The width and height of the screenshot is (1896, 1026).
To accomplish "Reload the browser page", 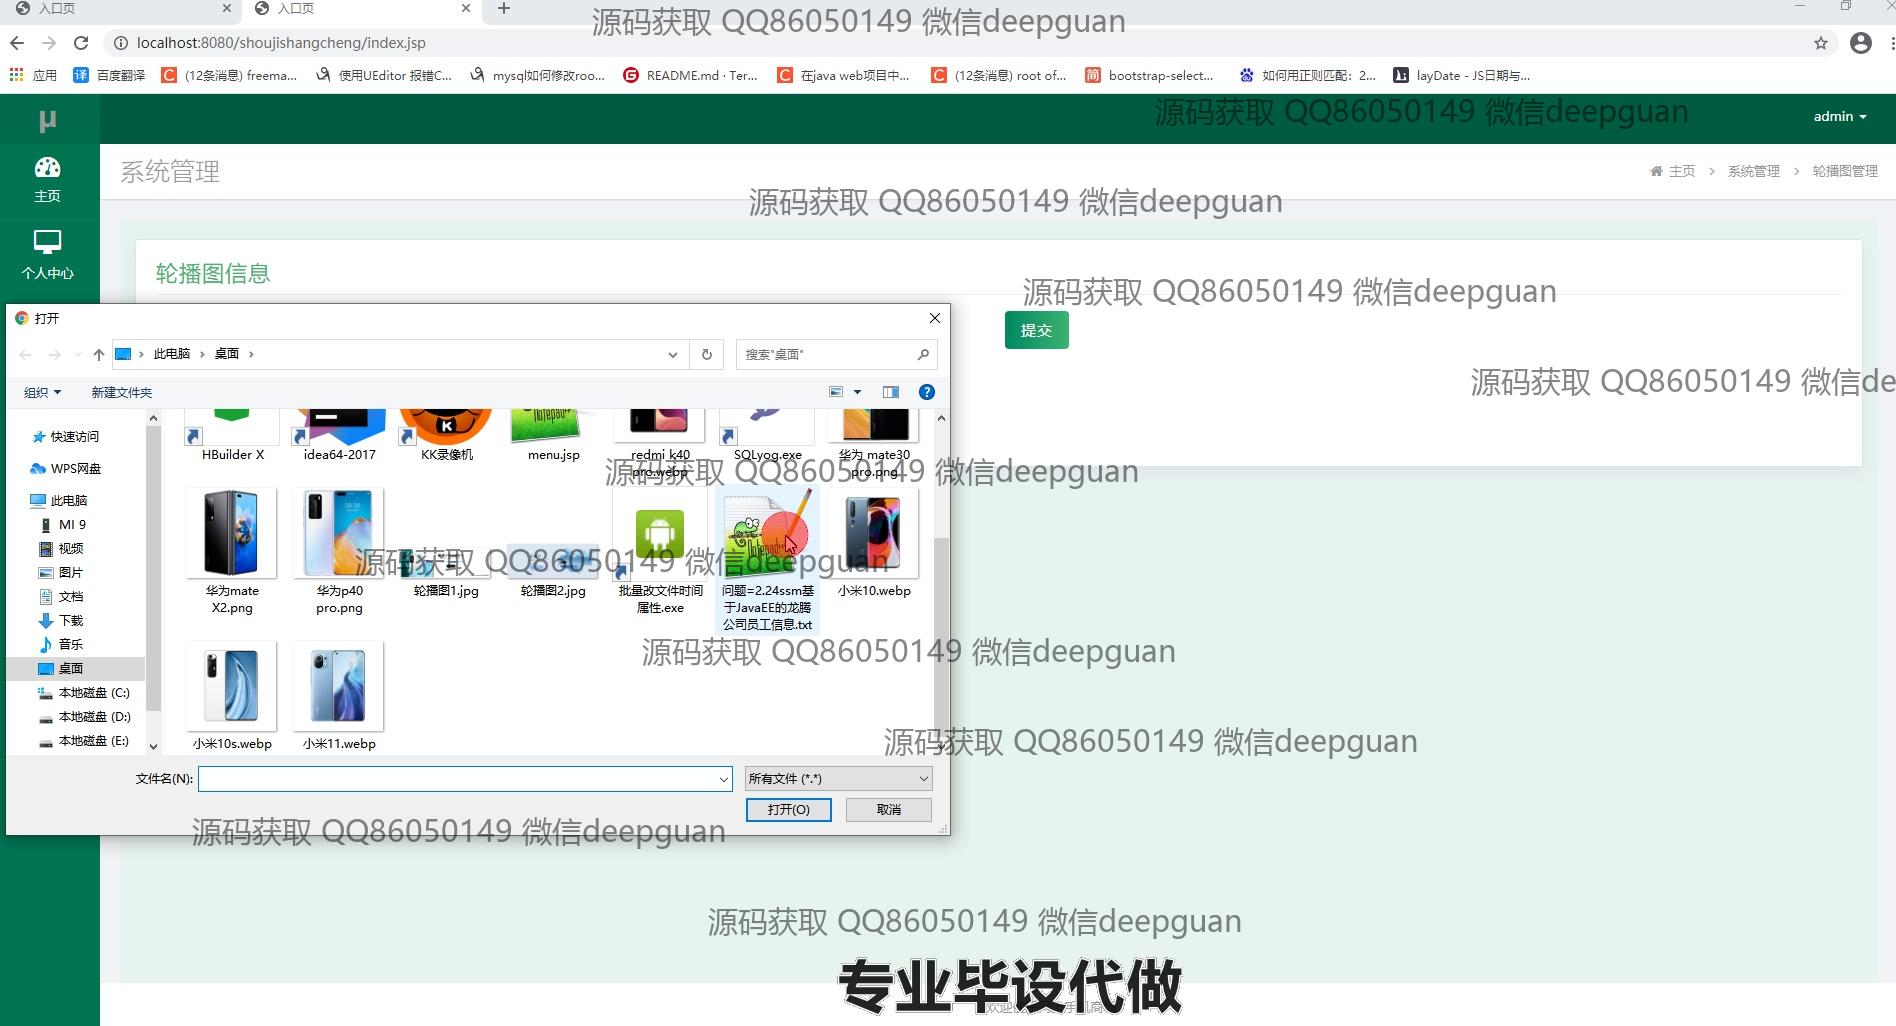I will pyautogui.click(x=81, y=43).
